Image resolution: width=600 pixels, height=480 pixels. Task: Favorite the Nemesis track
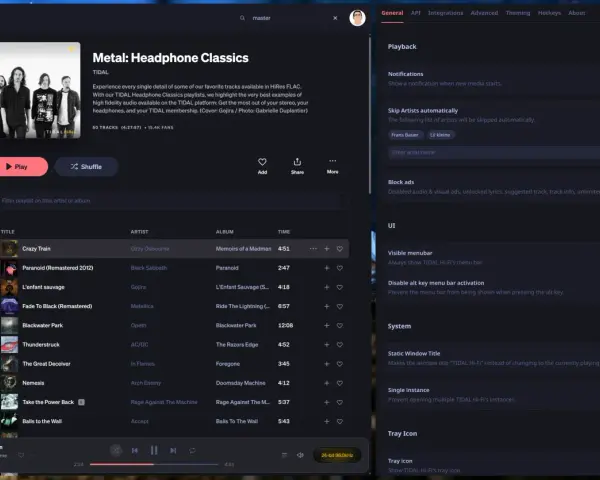(x=340, y=383)
